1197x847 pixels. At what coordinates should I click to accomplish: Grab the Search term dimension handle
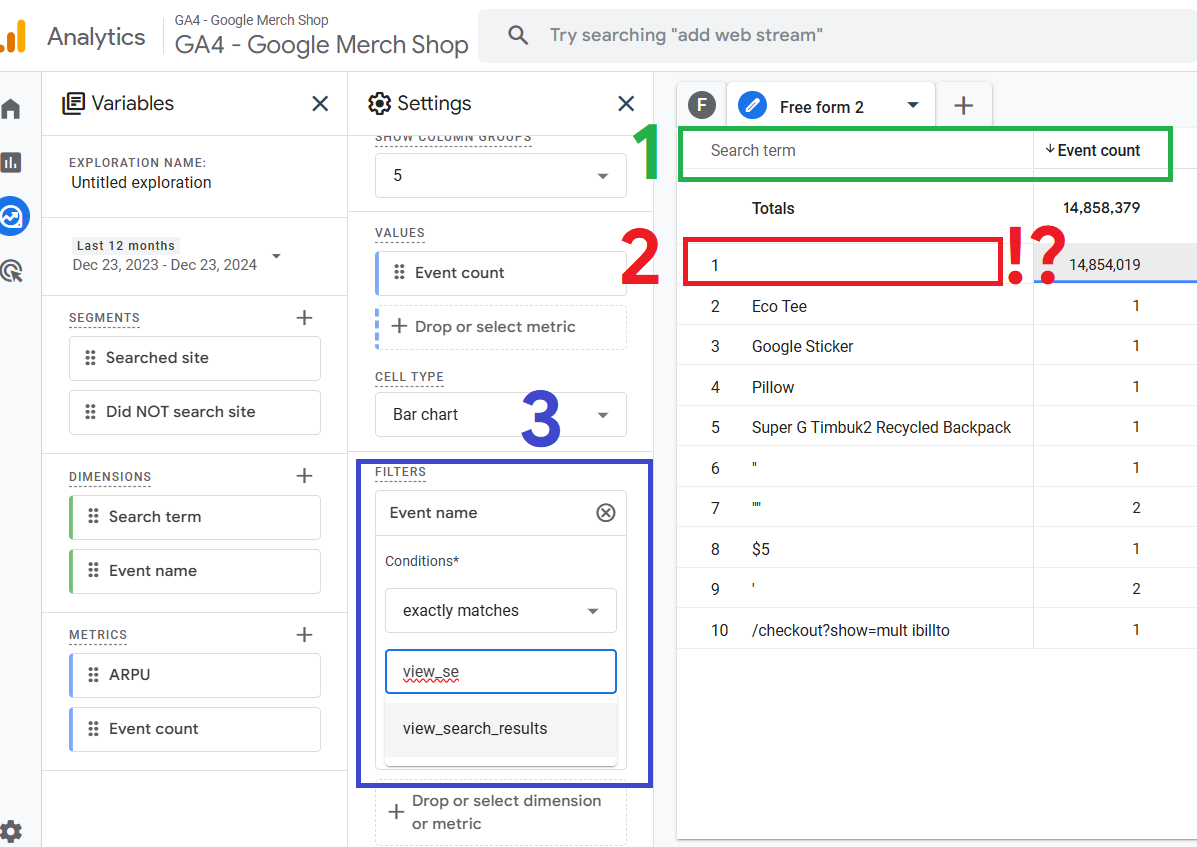93,517
